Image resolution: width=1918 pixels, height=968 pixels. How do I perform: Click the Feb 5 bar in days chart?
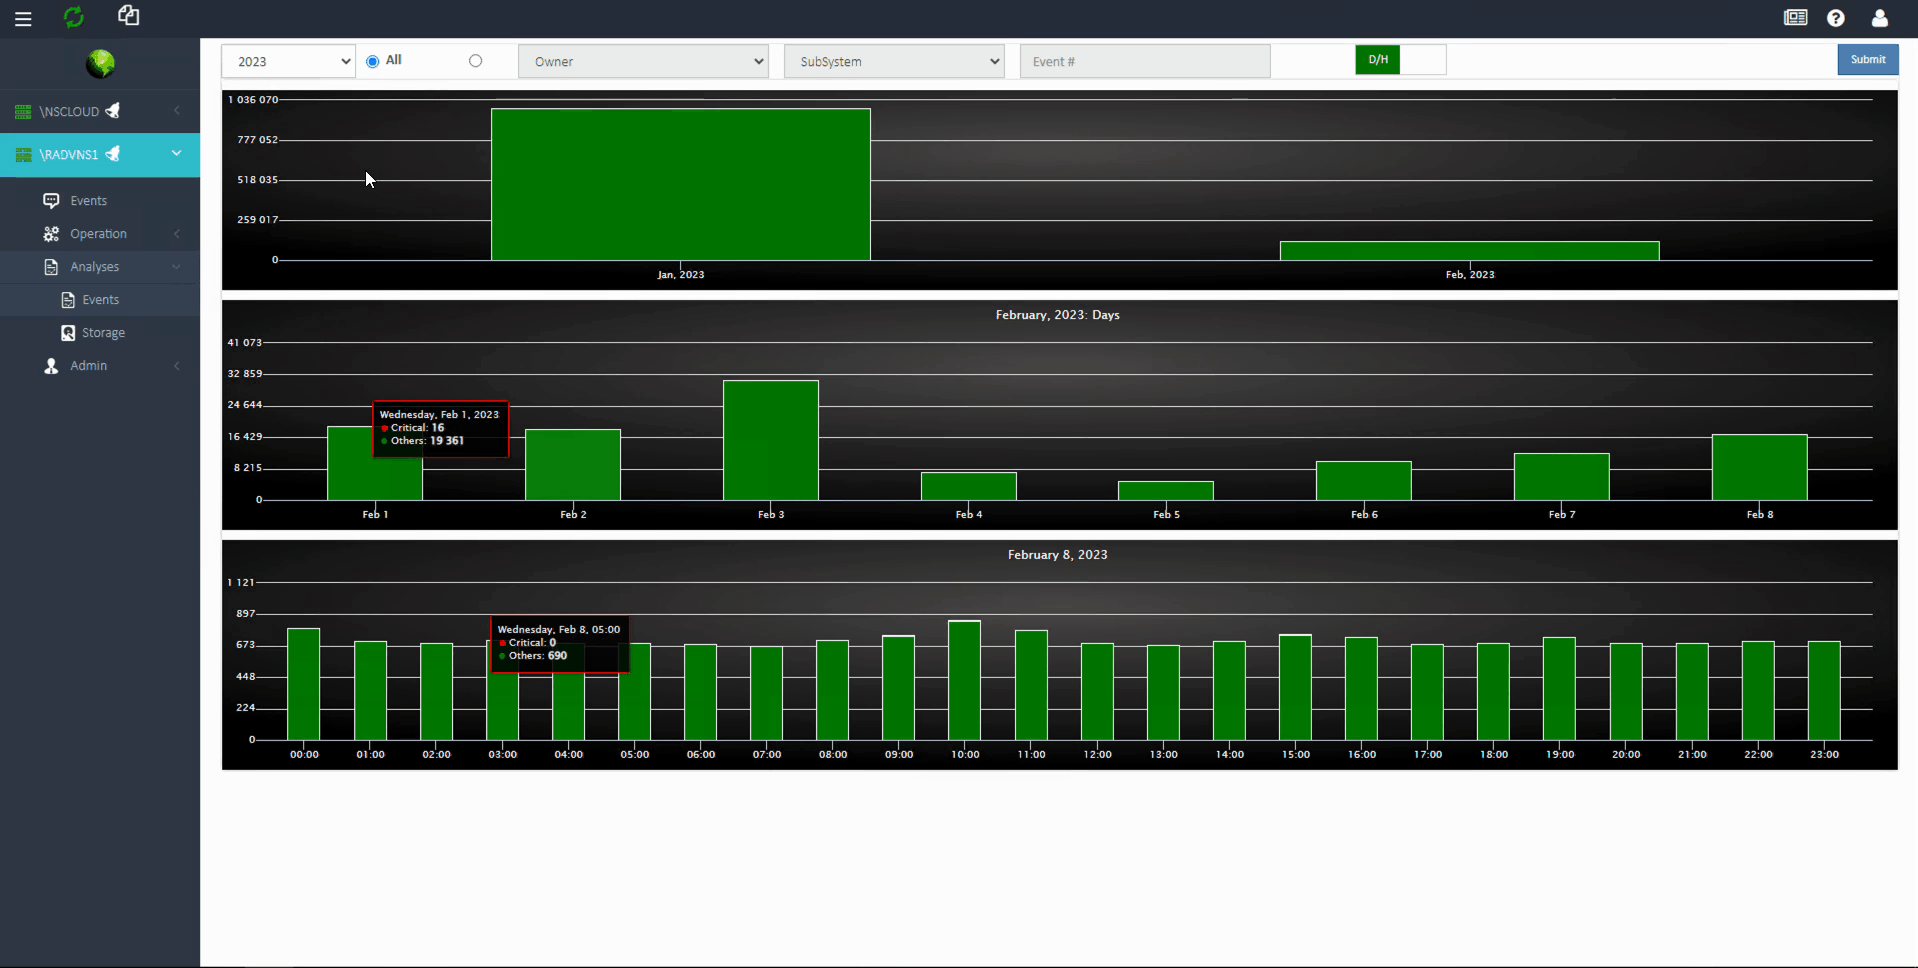pos(1166,491)
